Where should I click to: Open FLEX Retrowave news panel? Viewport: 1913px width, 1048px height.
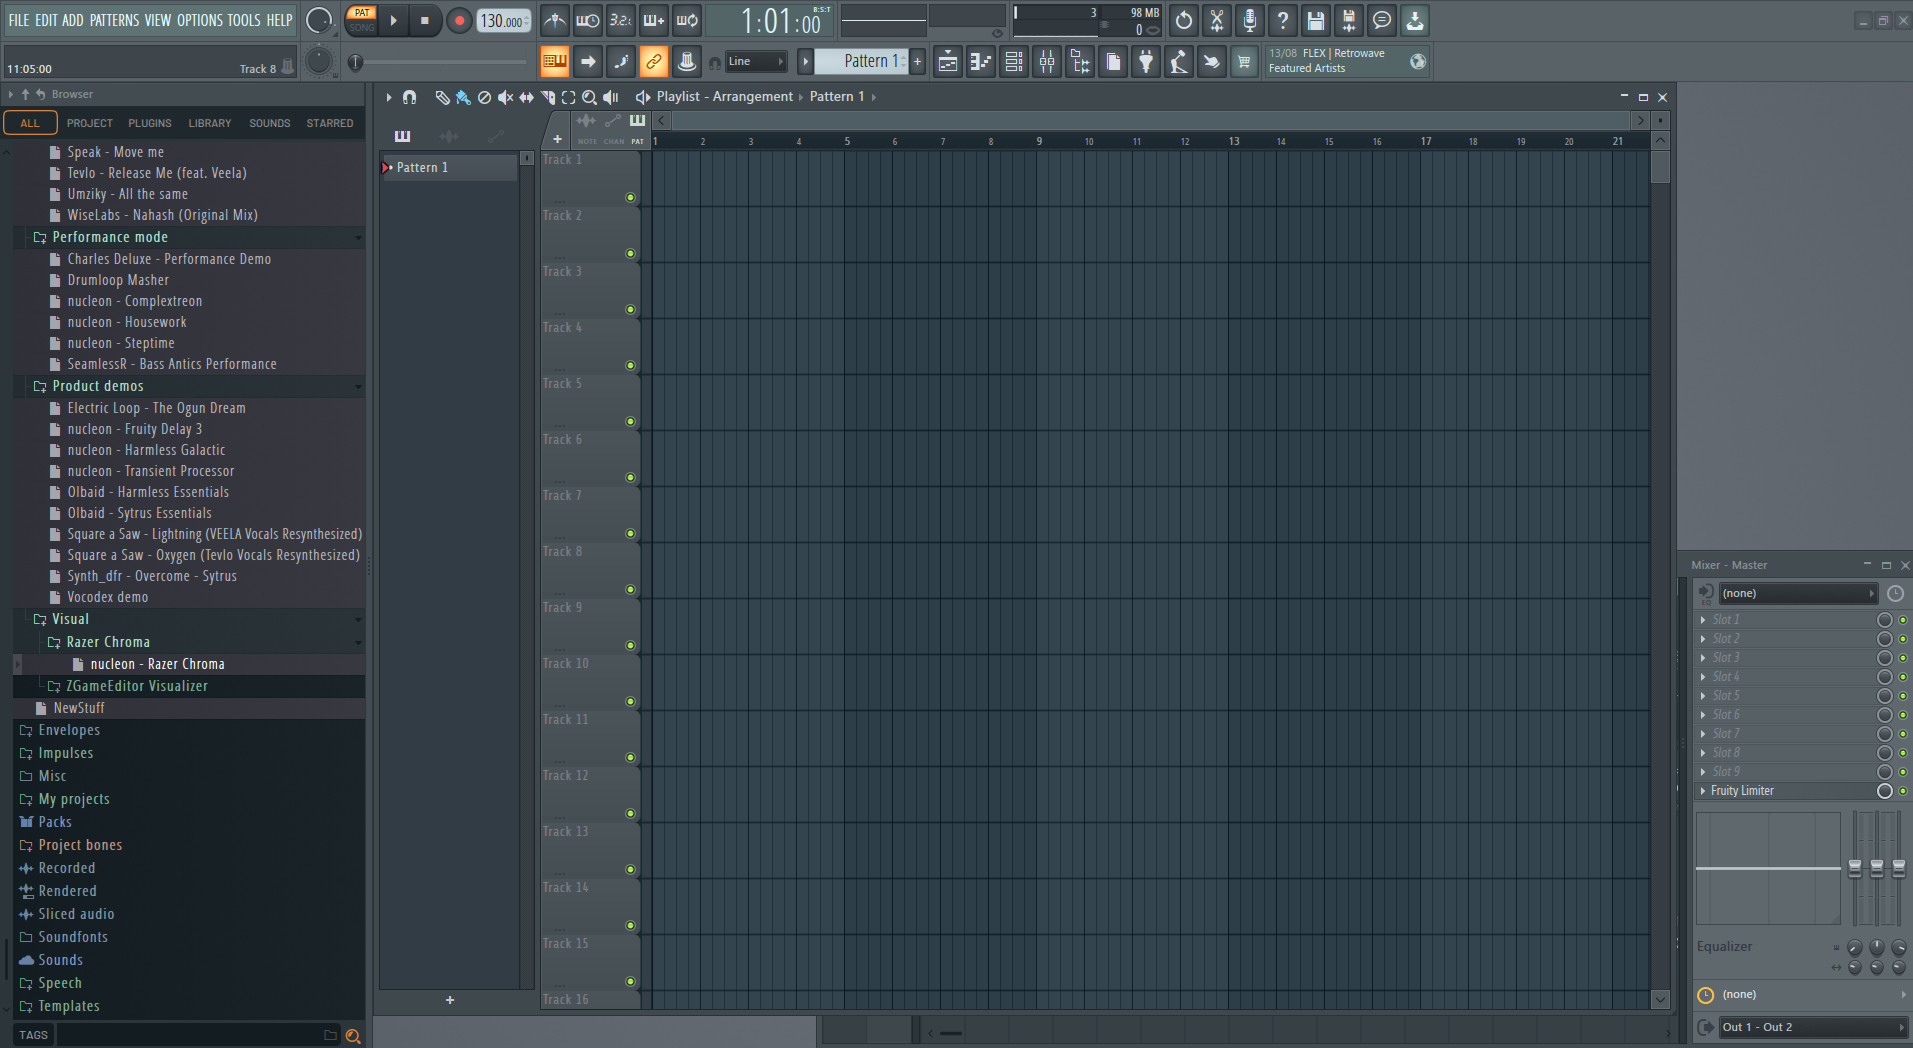click(x=1346, y=61)
